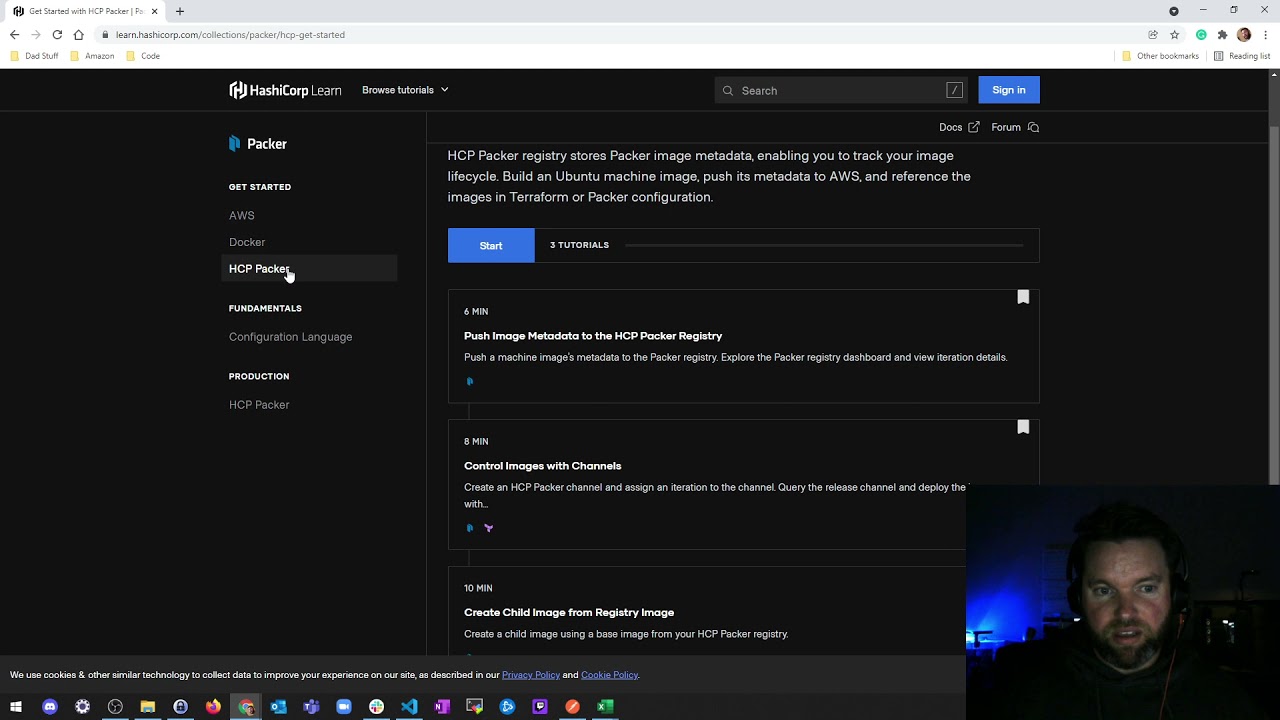Viewport: 1280px width, 720px height.
Task: Open the Other bookmarks folder
Action: point(1160,56)
